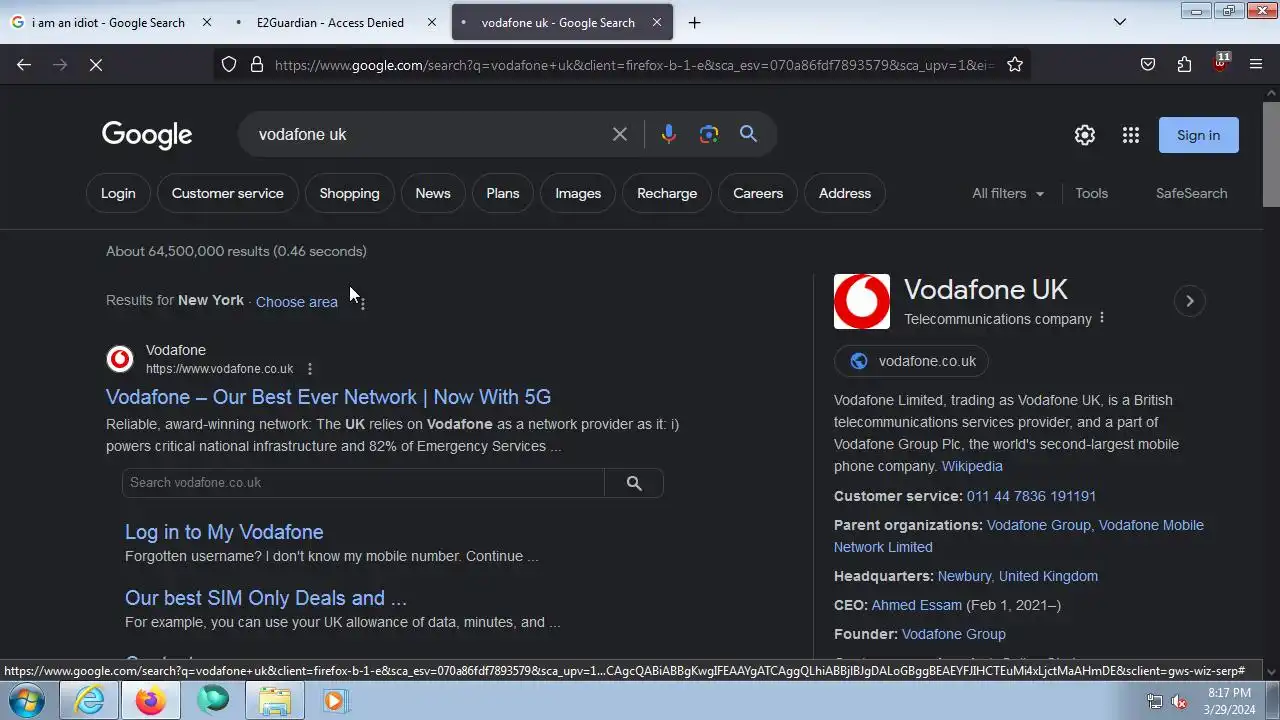Launch Internet Explorer from taskbar

[x=90, y=700]
